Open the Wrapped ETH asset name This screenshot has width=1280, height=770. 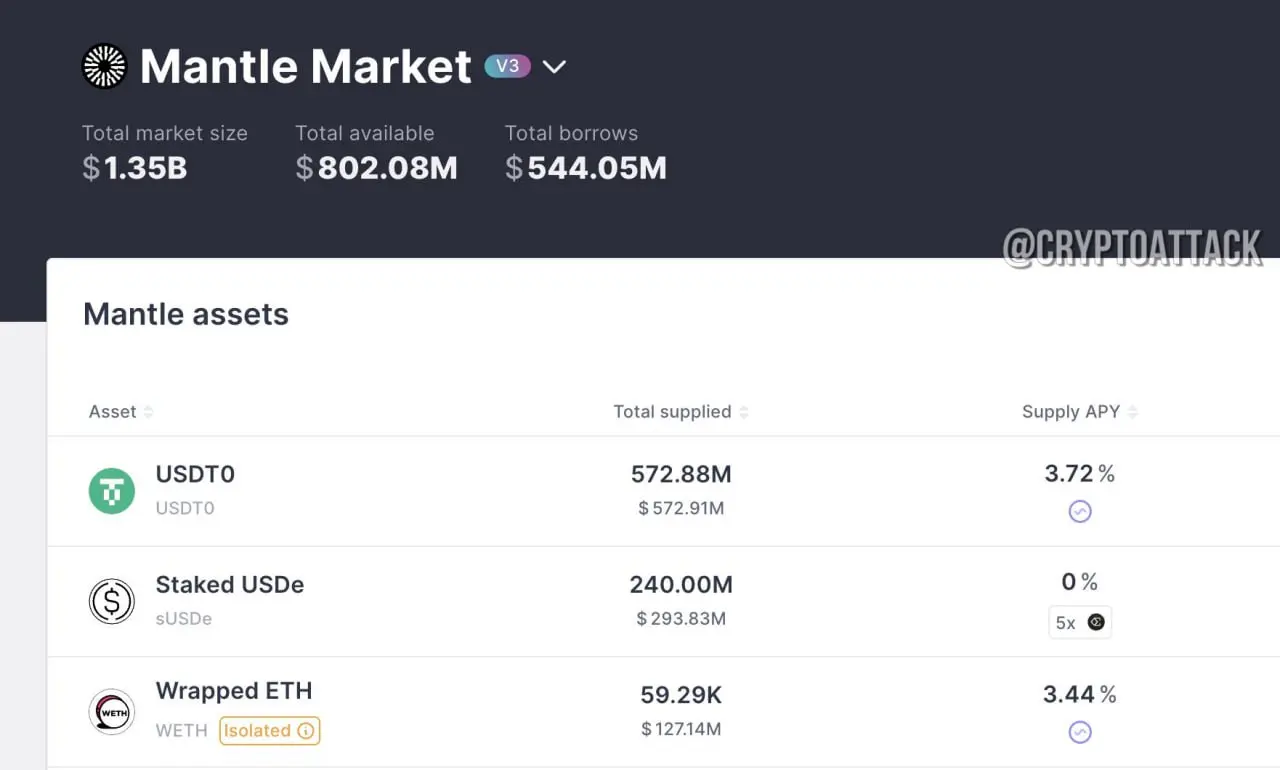tap(234, 691)
